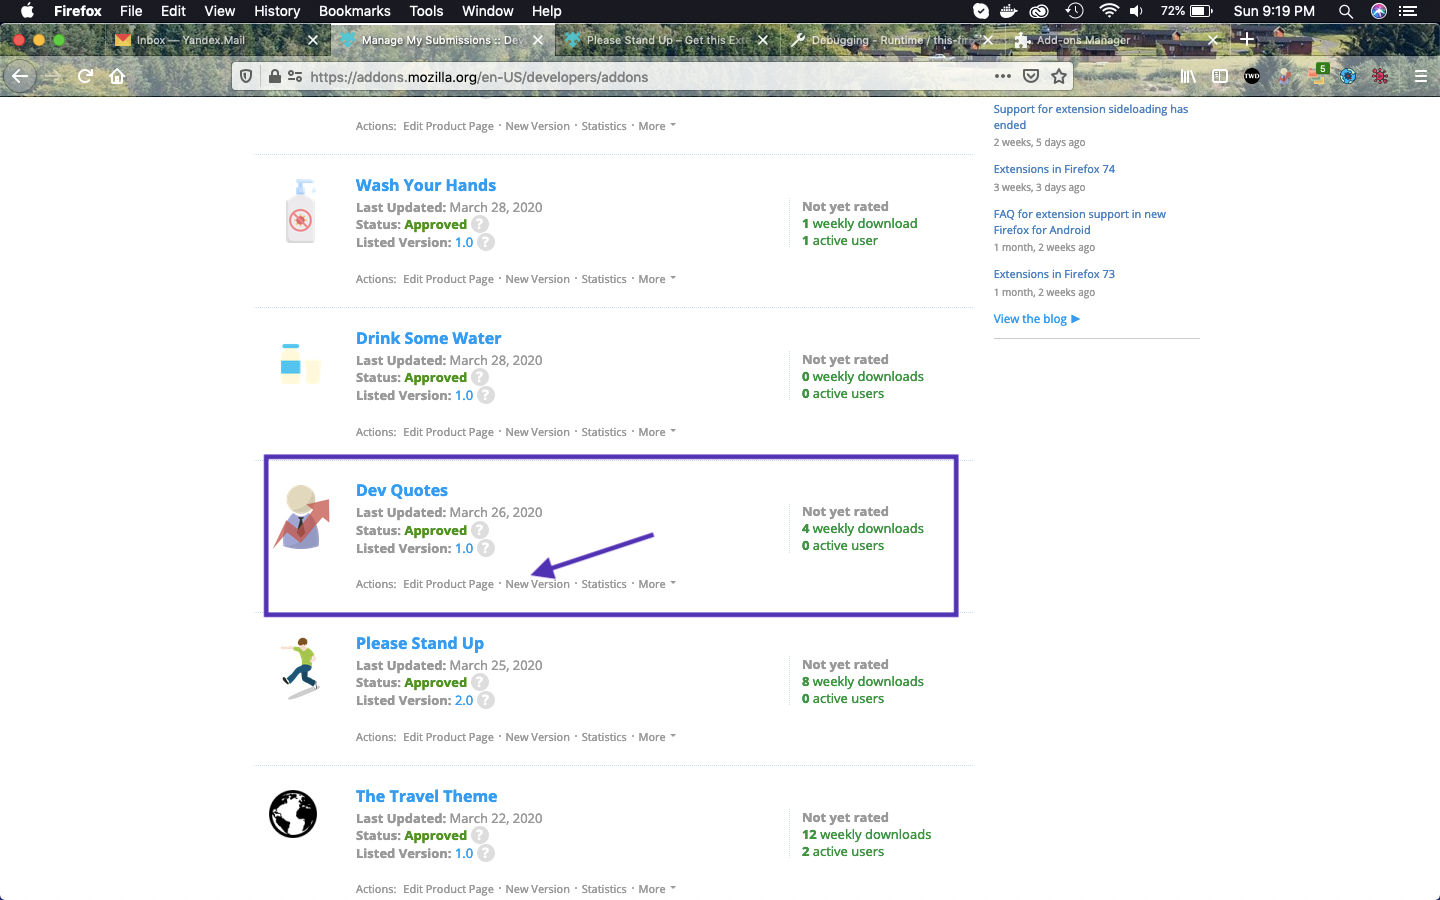Screen dimensions: 1440x900
Task: Open a new browser tab
Action: [x=1246, y=40]
